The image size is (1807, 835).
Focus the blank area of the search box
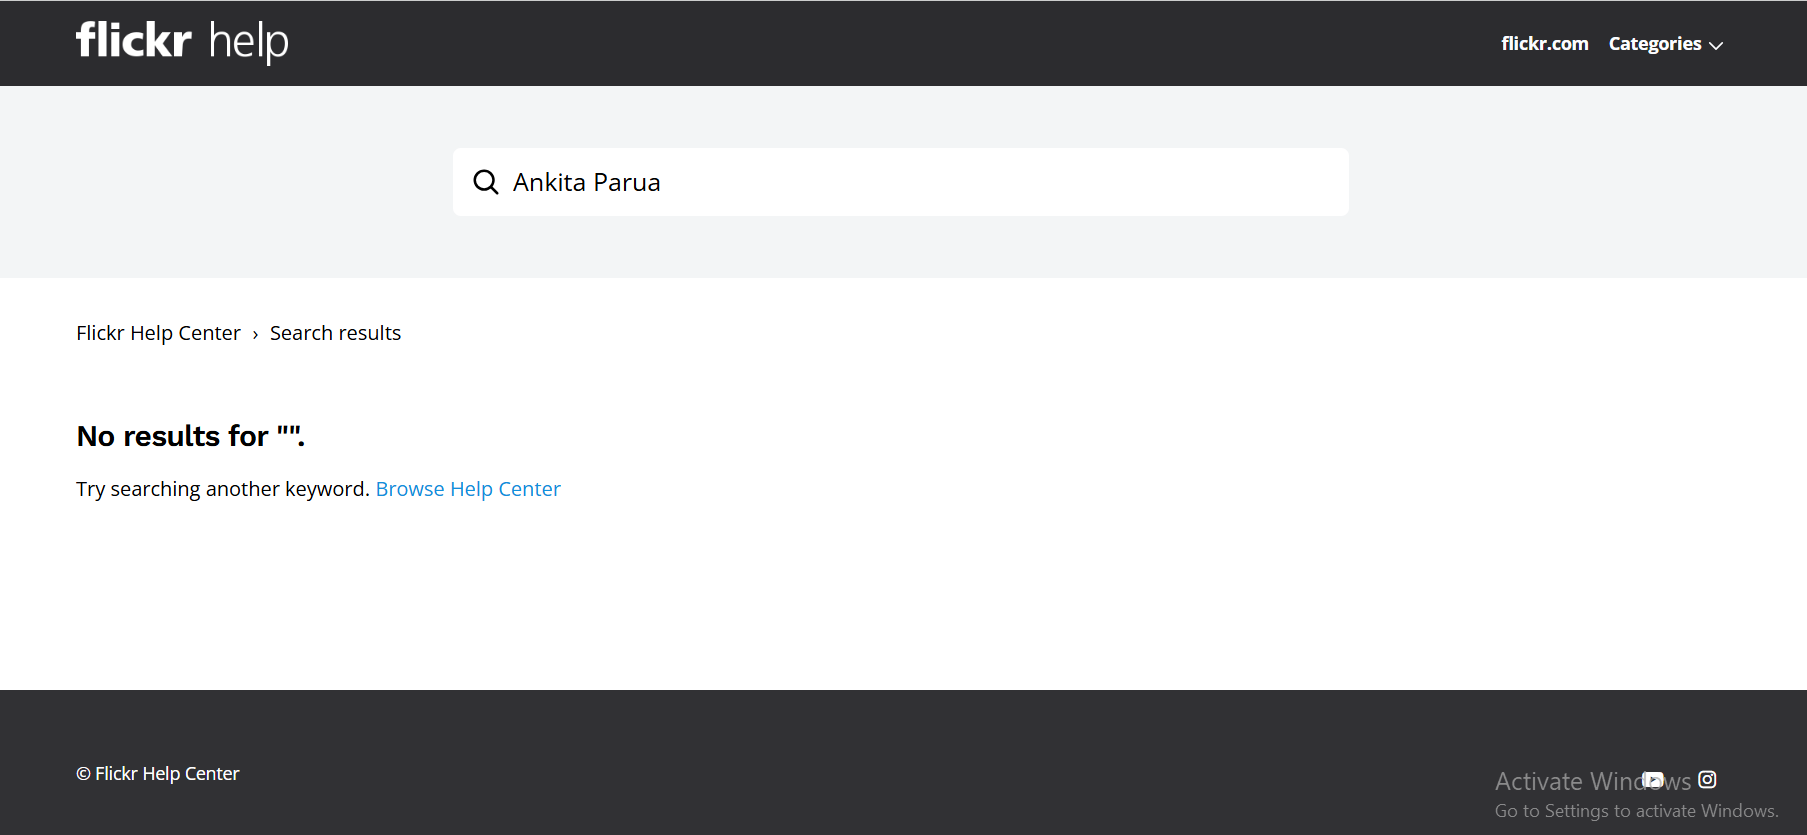coord(1000,182)
